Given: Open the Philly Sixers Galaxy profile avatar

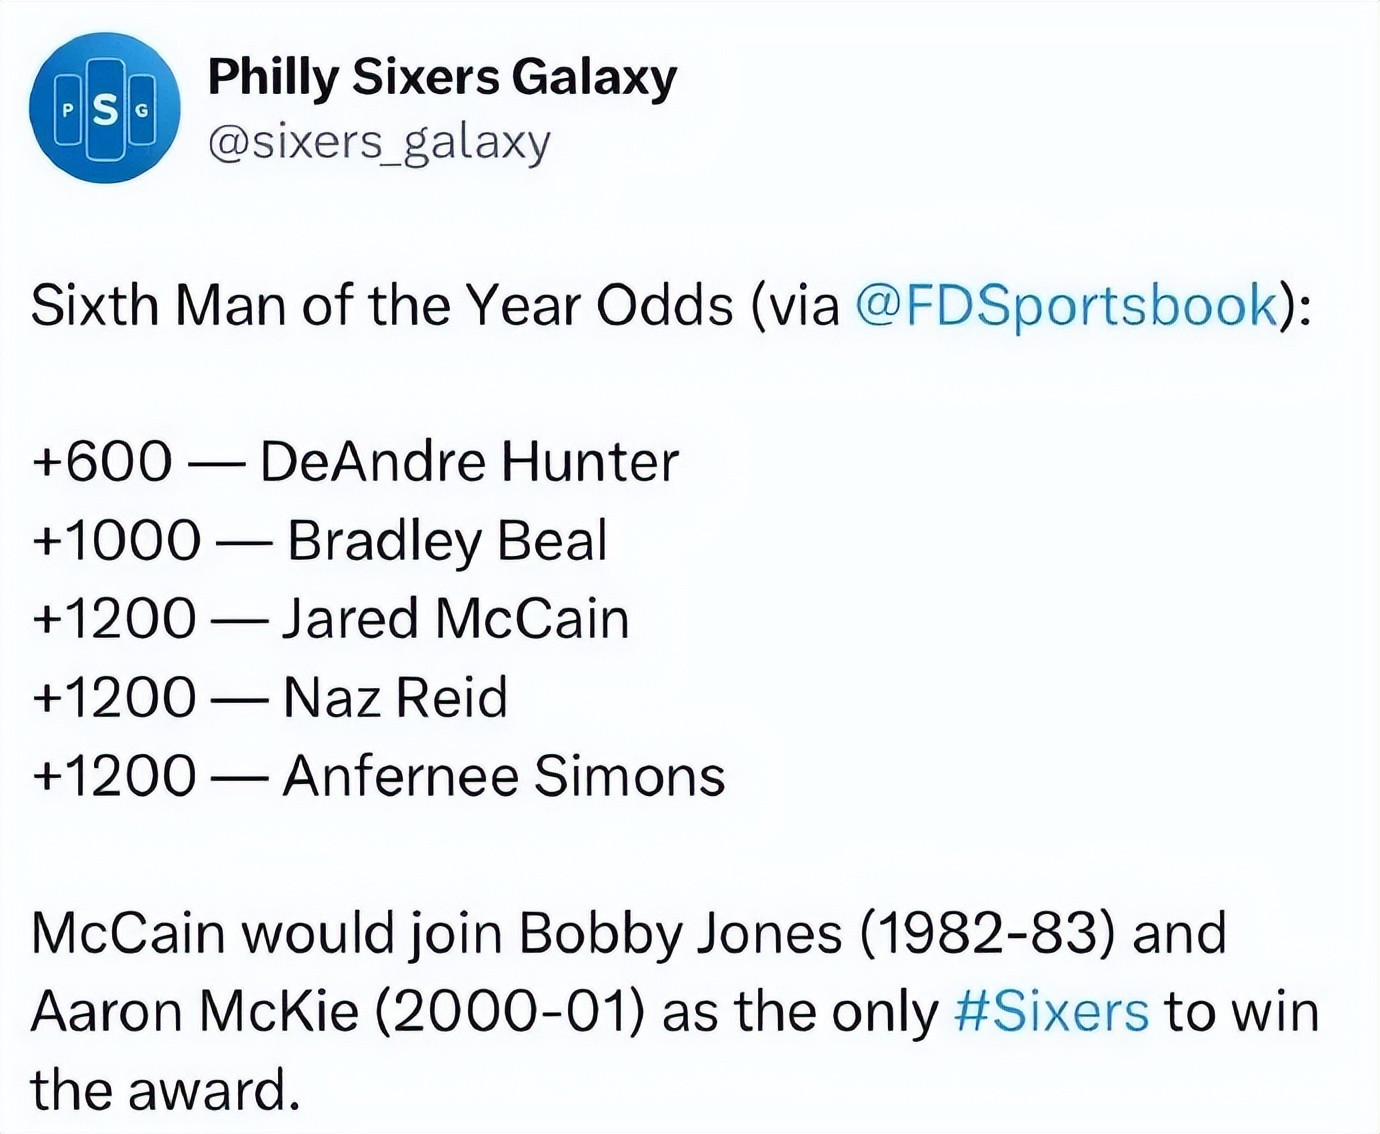Looking at the screenshot, I should click(x=104, y=108).
